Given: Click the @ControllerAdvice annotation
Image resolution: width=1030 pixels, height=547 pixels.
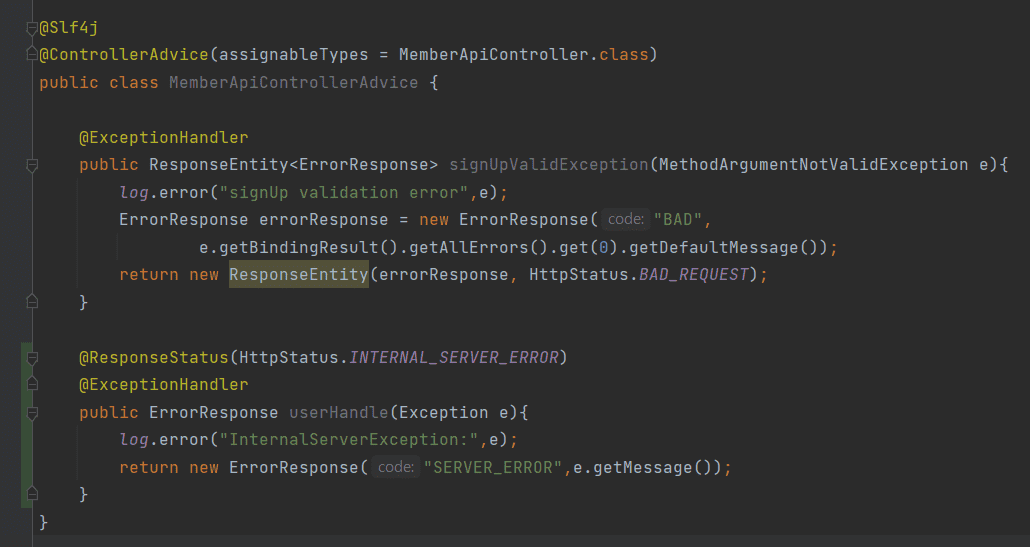Looking at the screenshot, I should (x=124, y=55).
